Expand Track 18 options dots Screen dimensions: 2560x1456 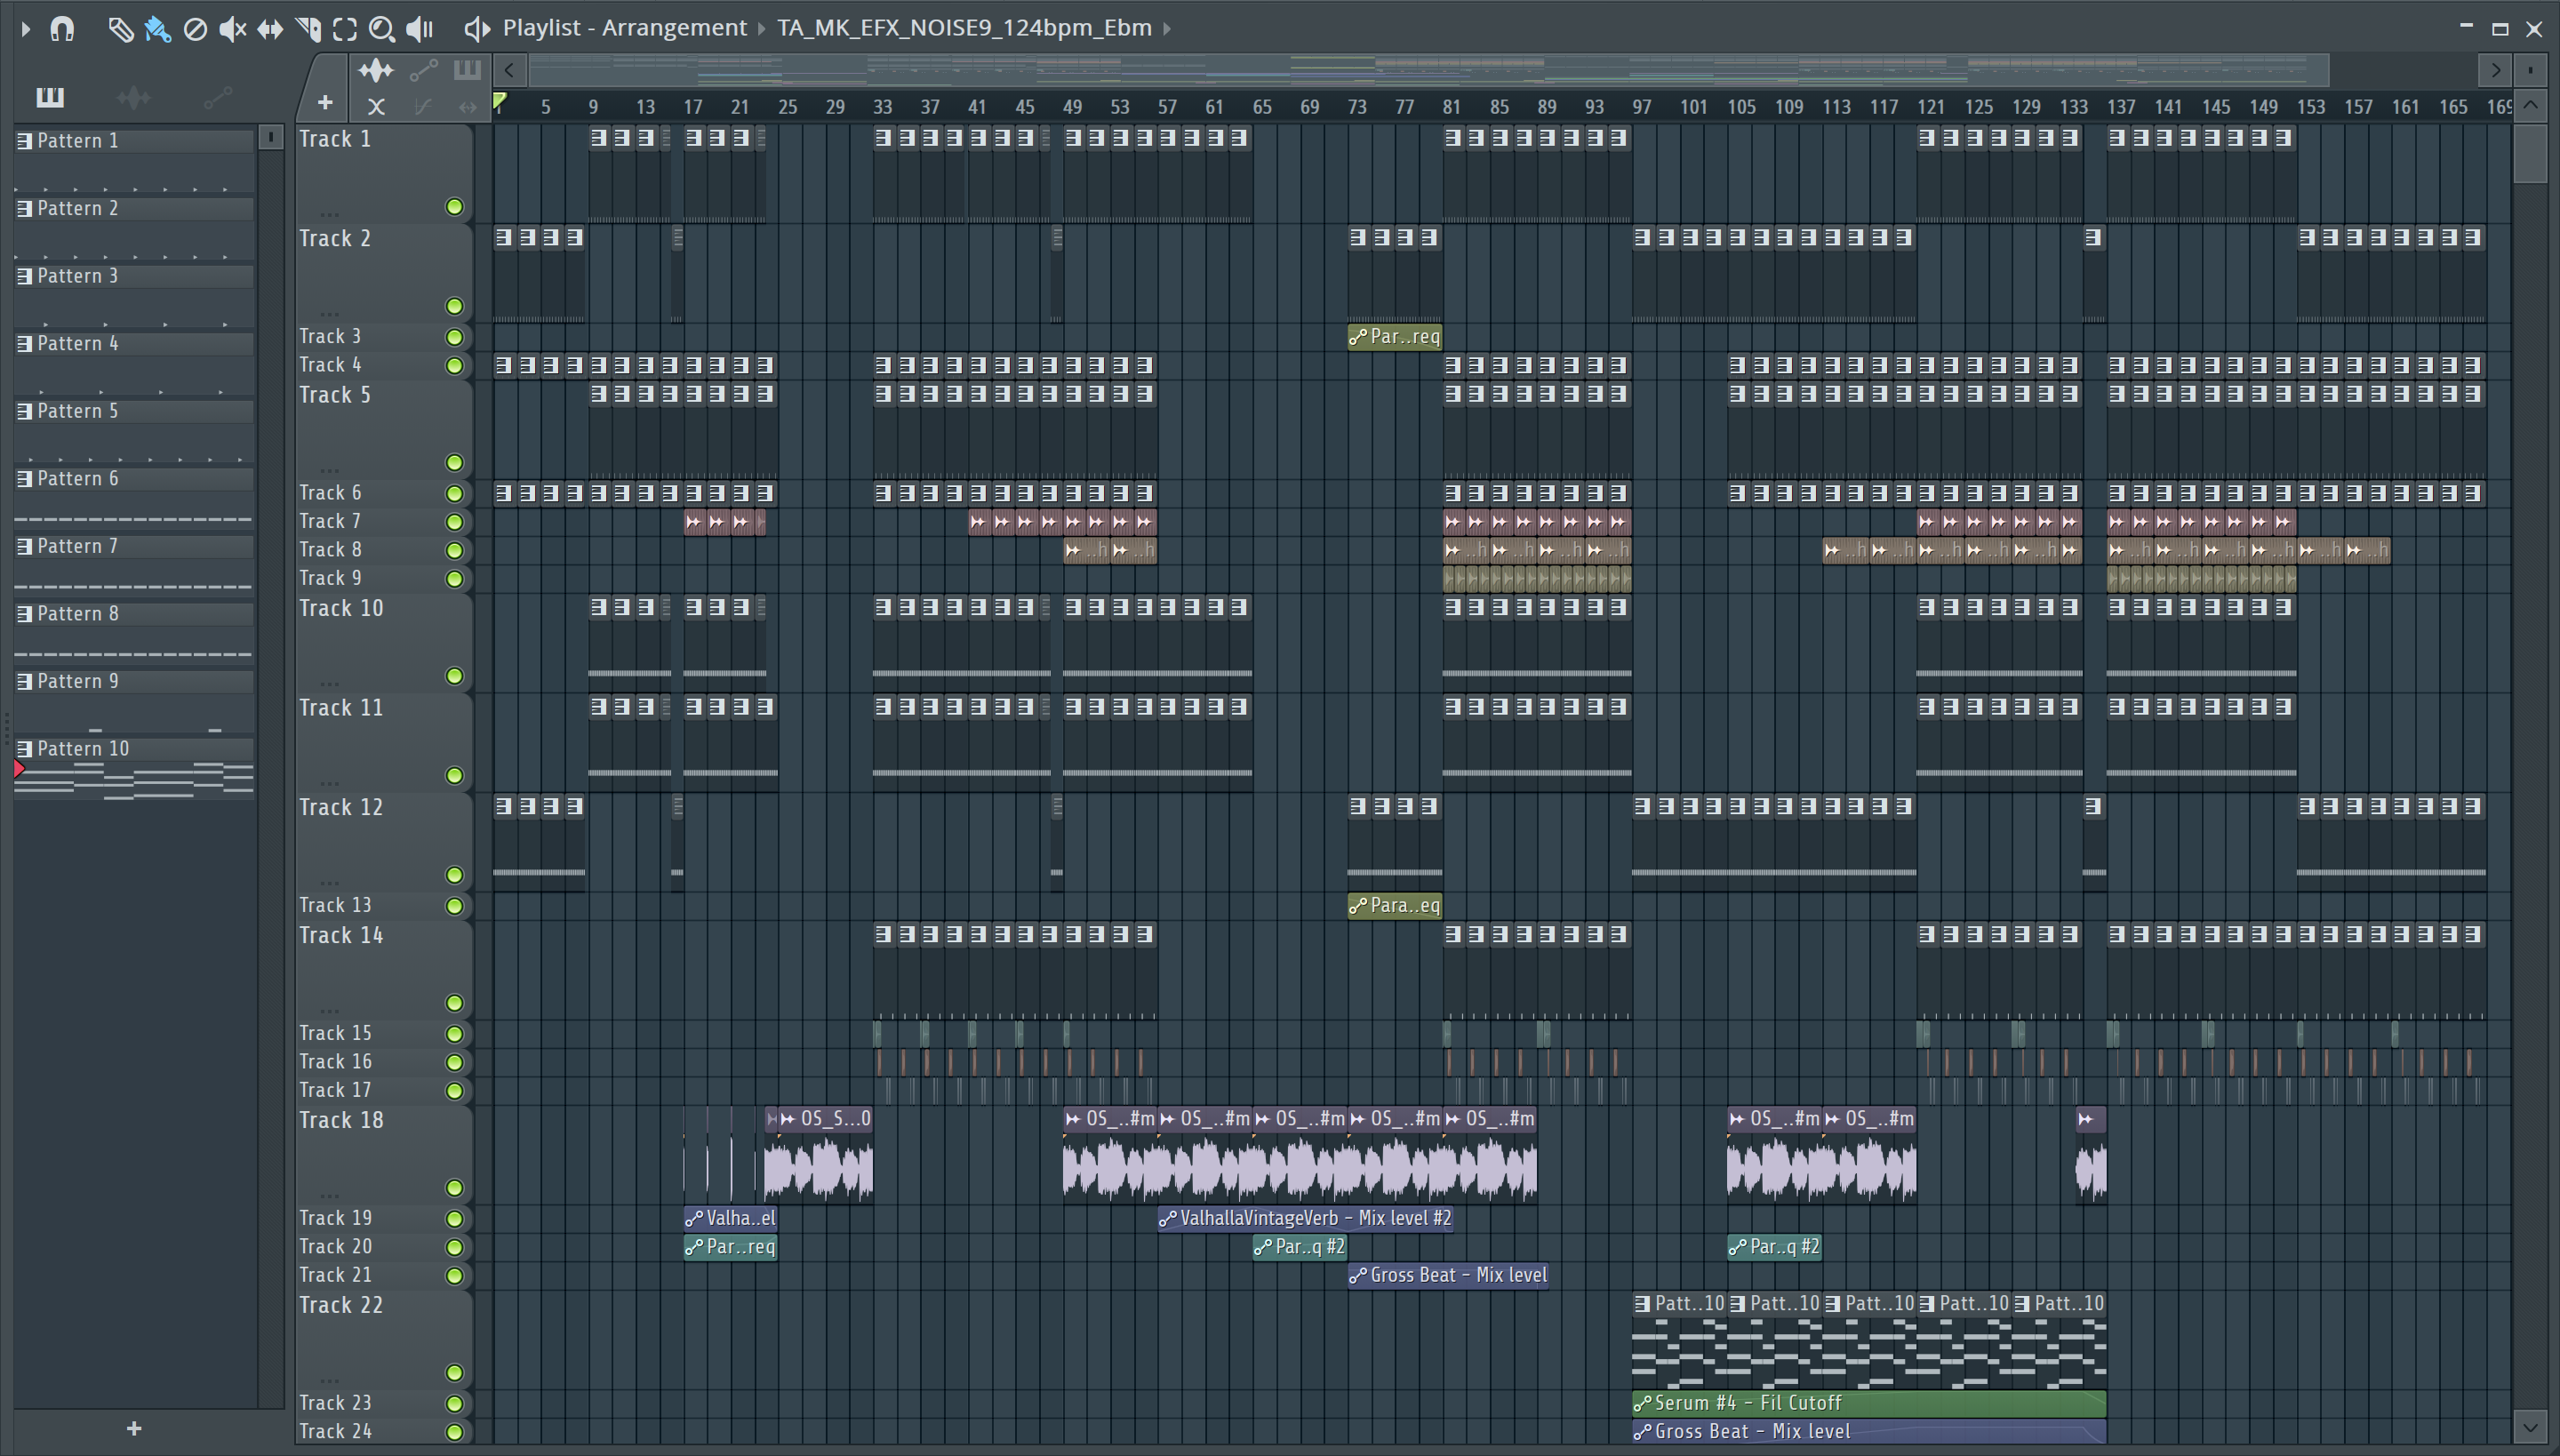[x=329, y=1196]
